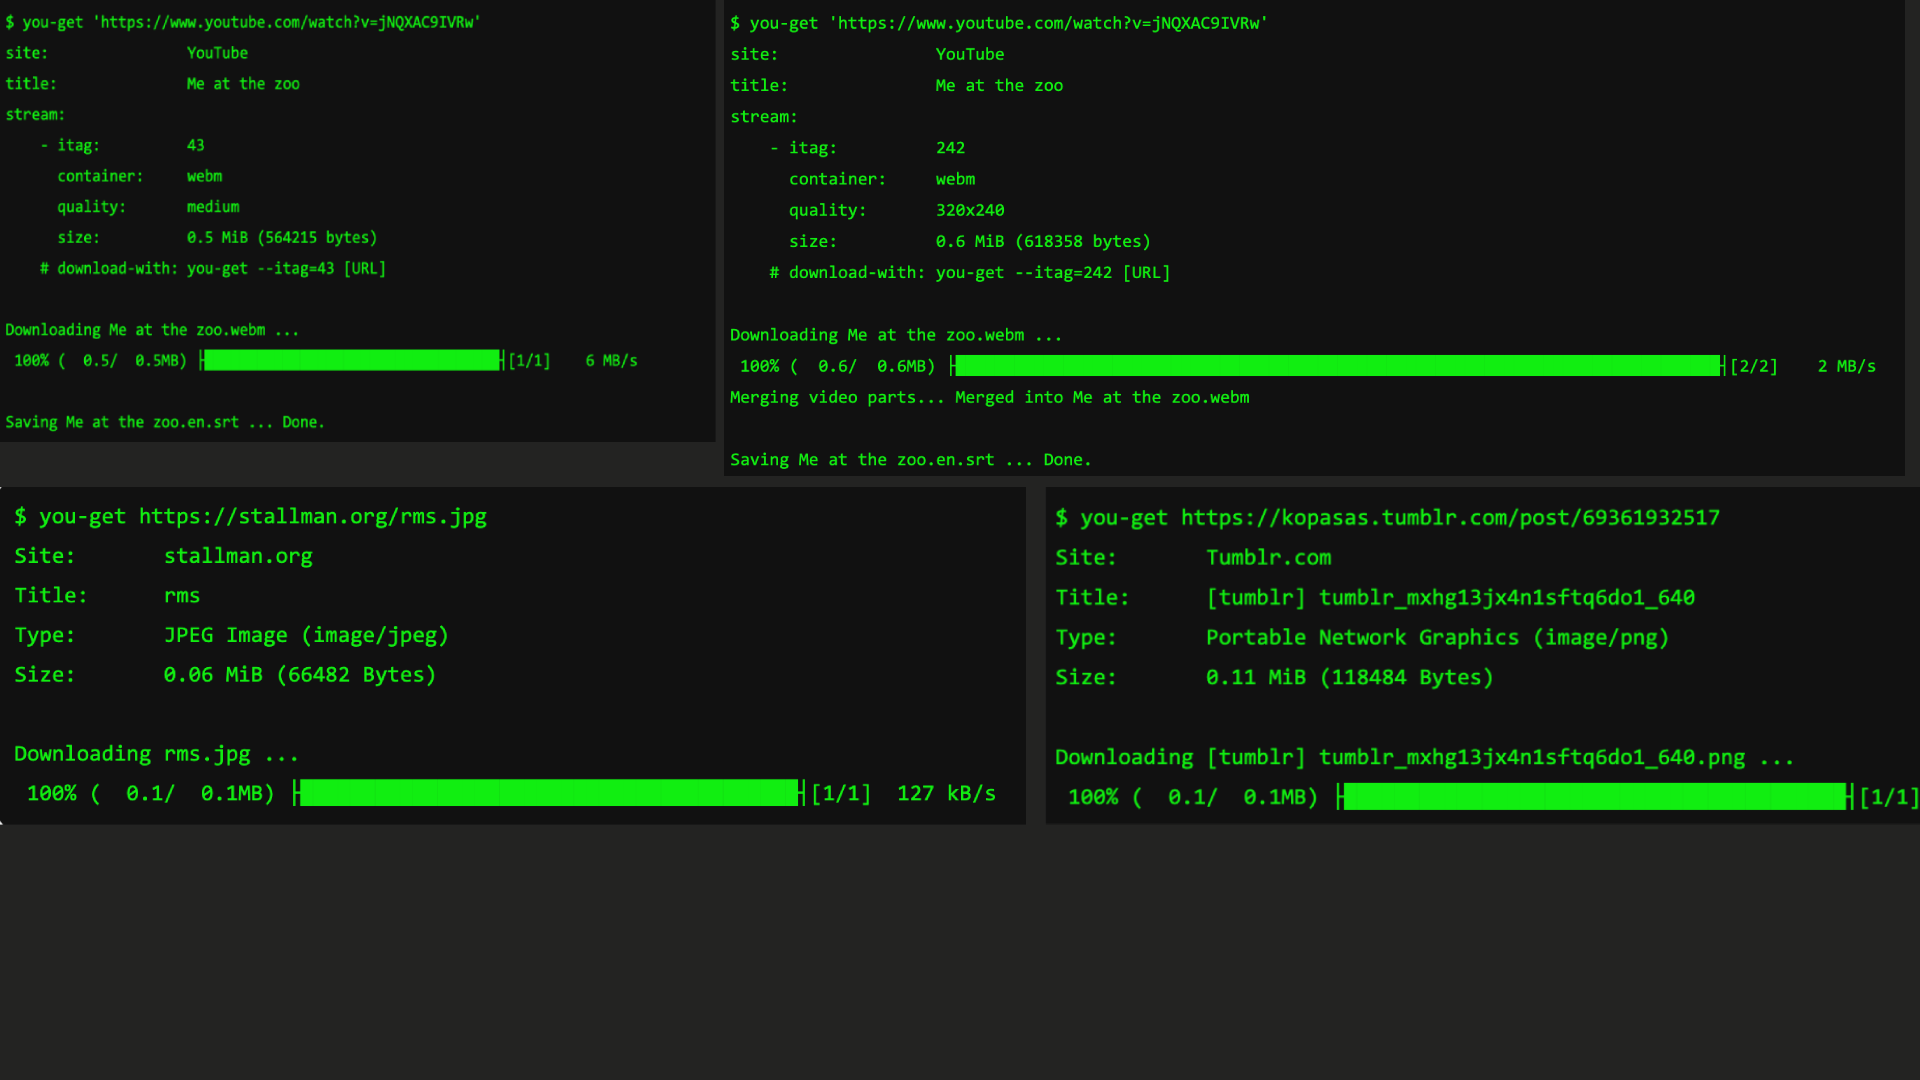Select the command 'you-get --itag=43 [URL]'
This screenshot has height=1080, width=1920.
(x=286, y=268)
